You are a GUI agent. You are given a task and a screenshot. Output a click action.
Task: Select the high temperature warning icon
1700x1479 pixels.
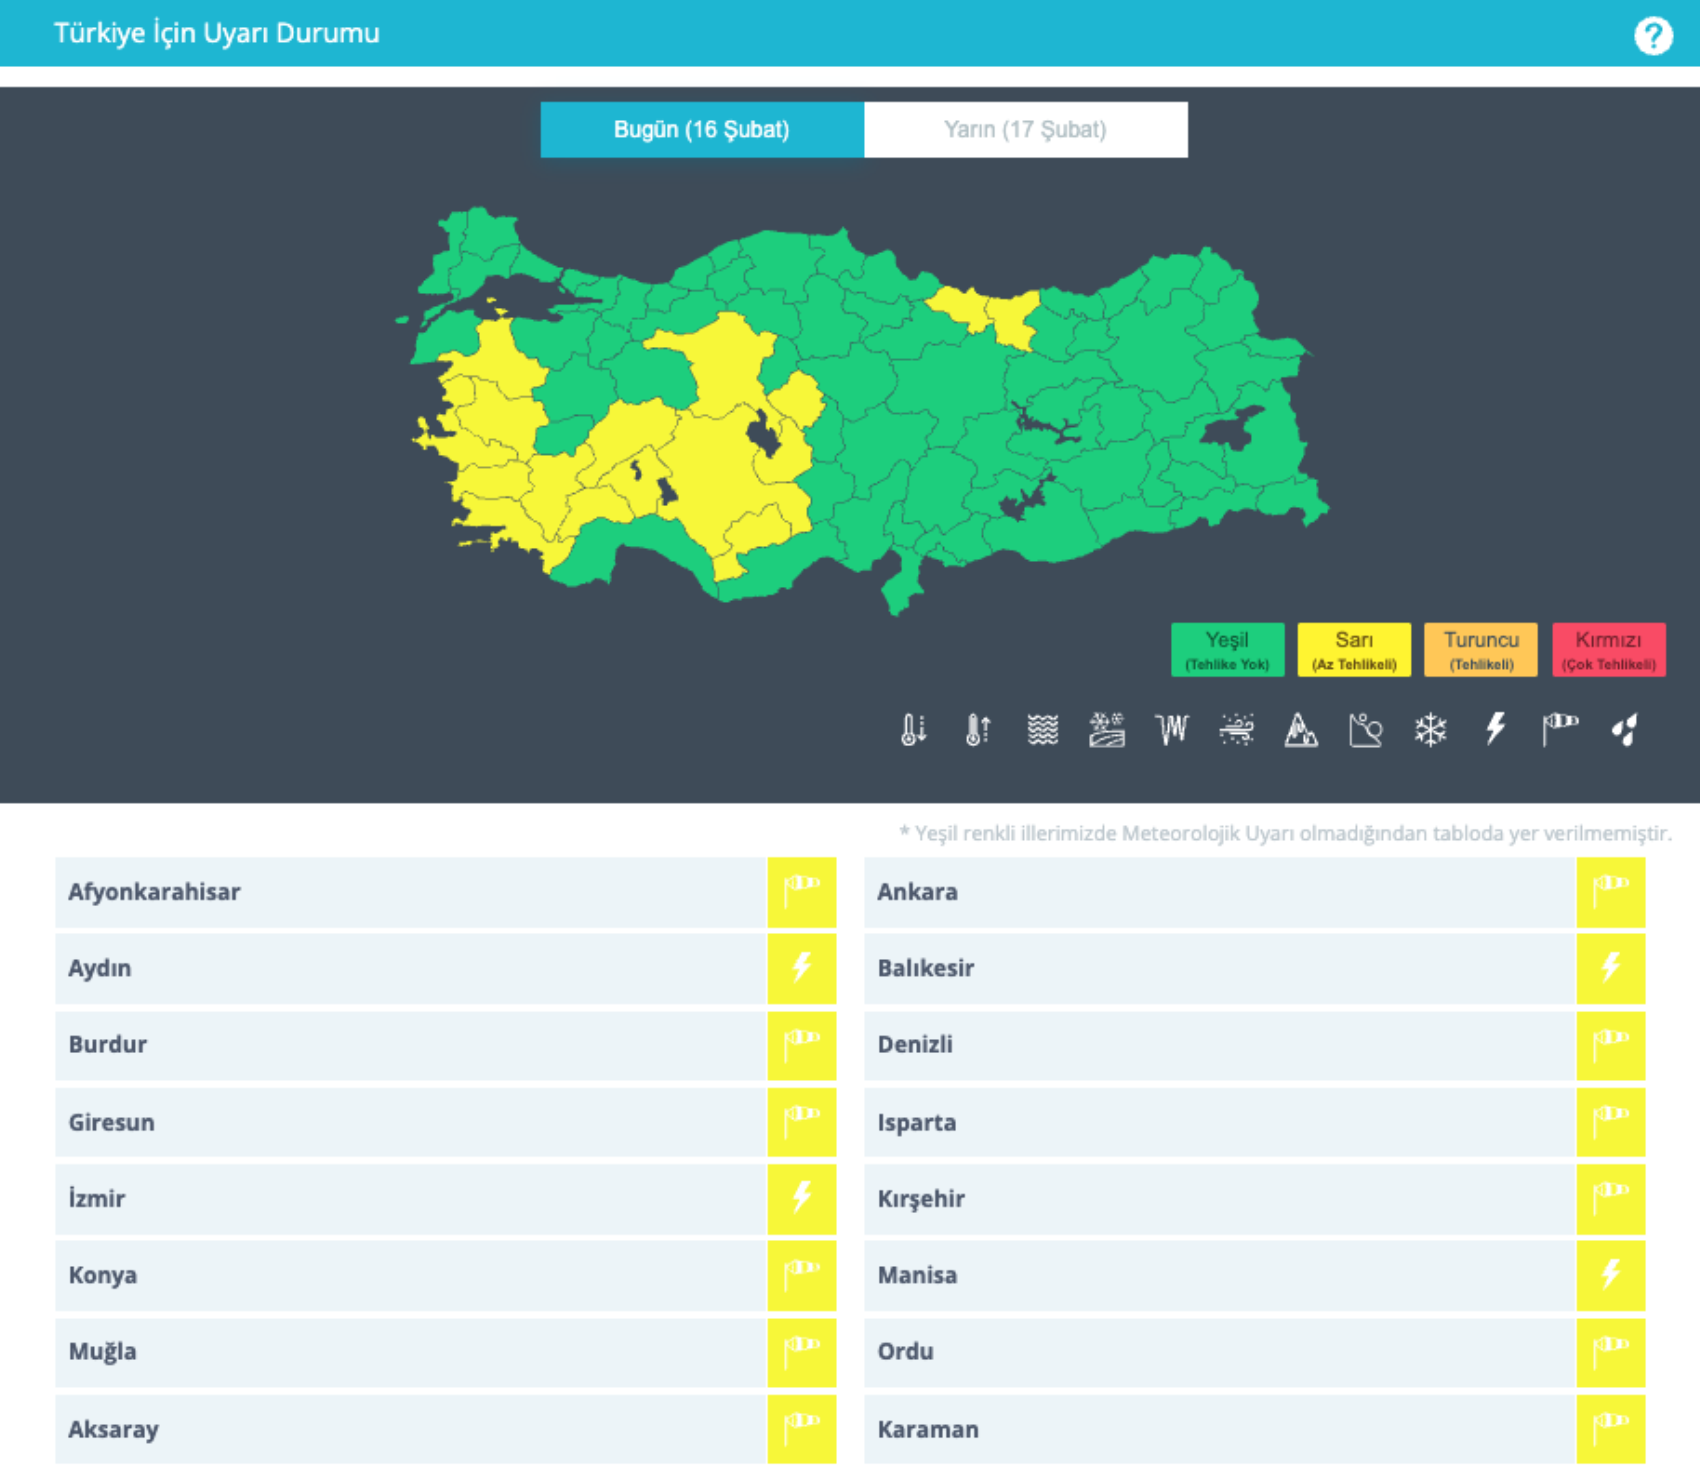[x=977, y=730]
